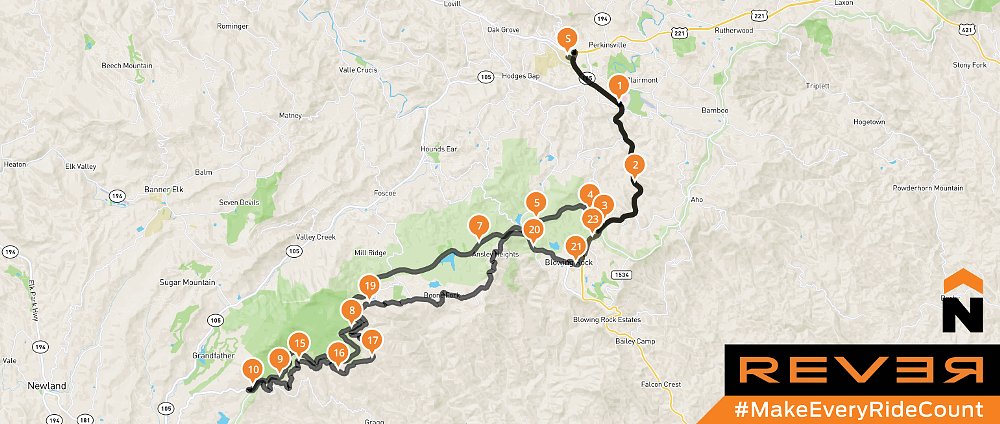Viewport: 1000px width, 424px height.
Task: Select waypoint marker 8
Action: pyautogui.click(x=351, y=313)
